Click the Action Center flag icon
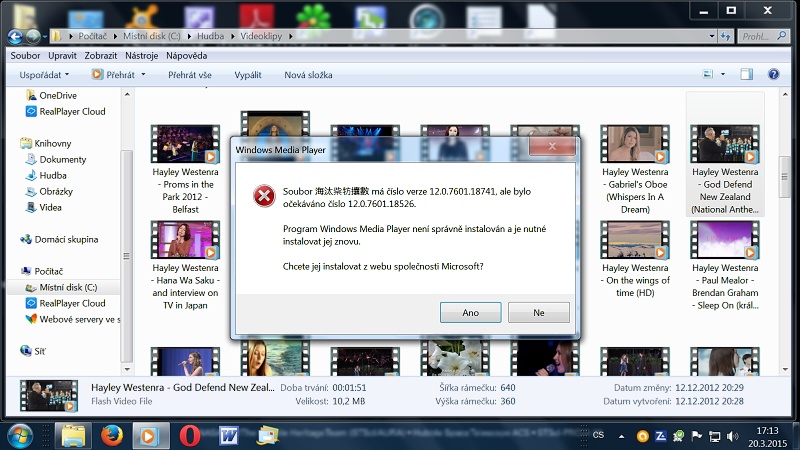 (x=696, y=436)
